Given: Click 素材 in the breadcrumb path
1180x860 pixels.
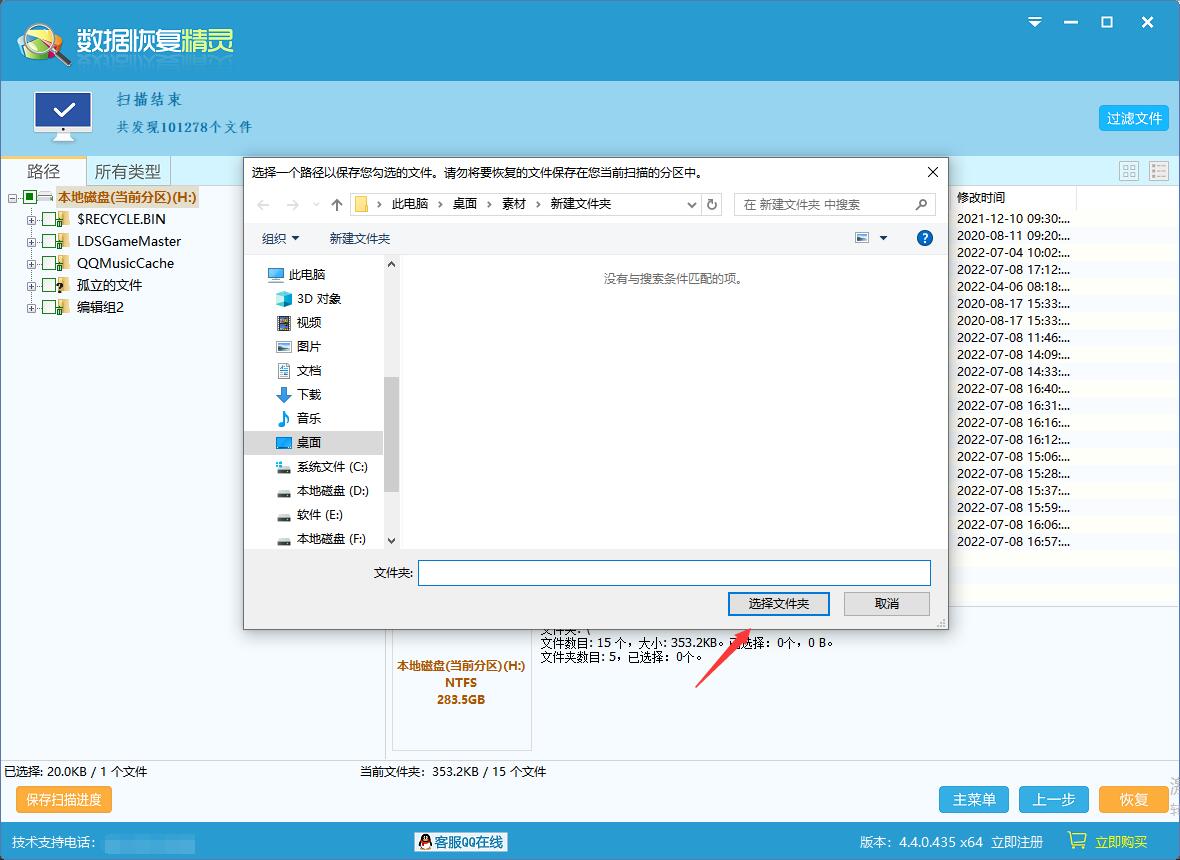Looking at the screenshot, I should tap(514, 204).
